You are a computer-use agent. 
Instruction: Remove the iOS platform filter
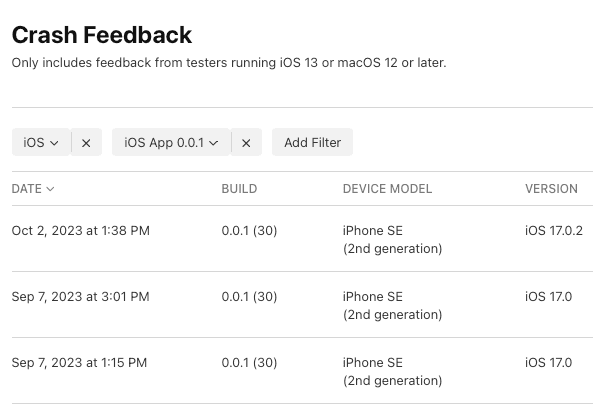coord(86,143)
